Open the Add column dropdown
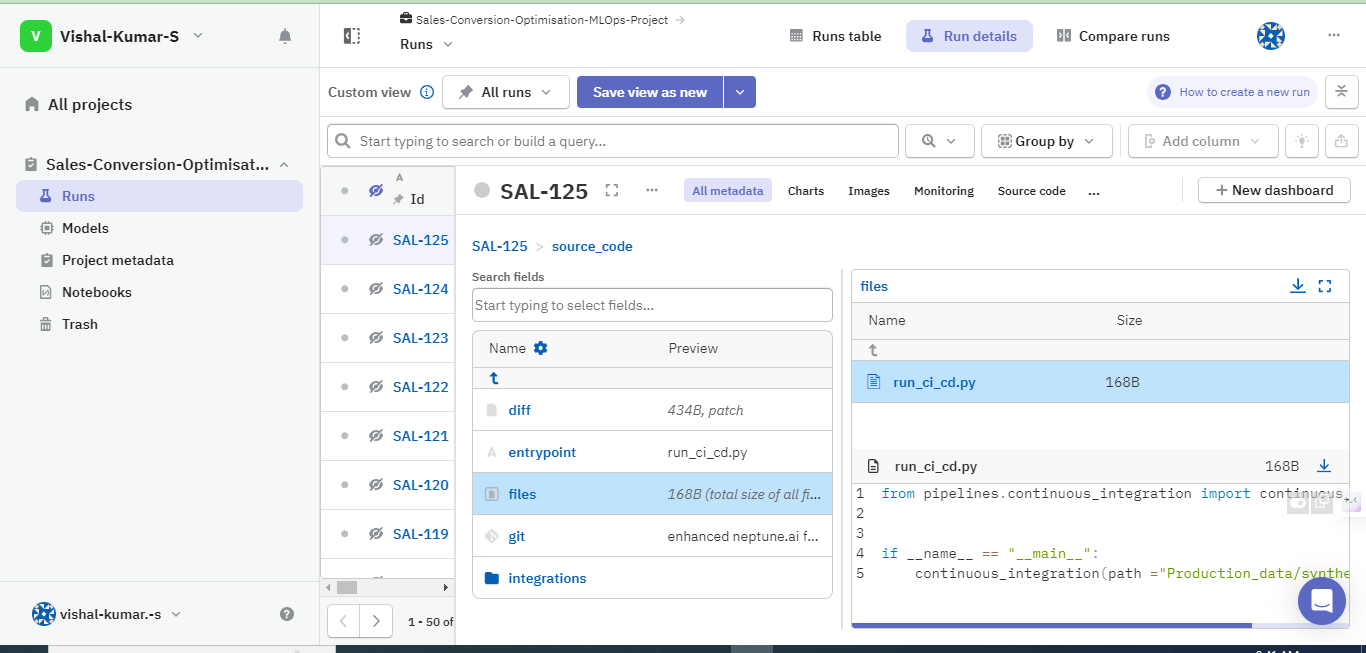The height and width of the screenshot is (653, 1366). (x=1203, y=141)
